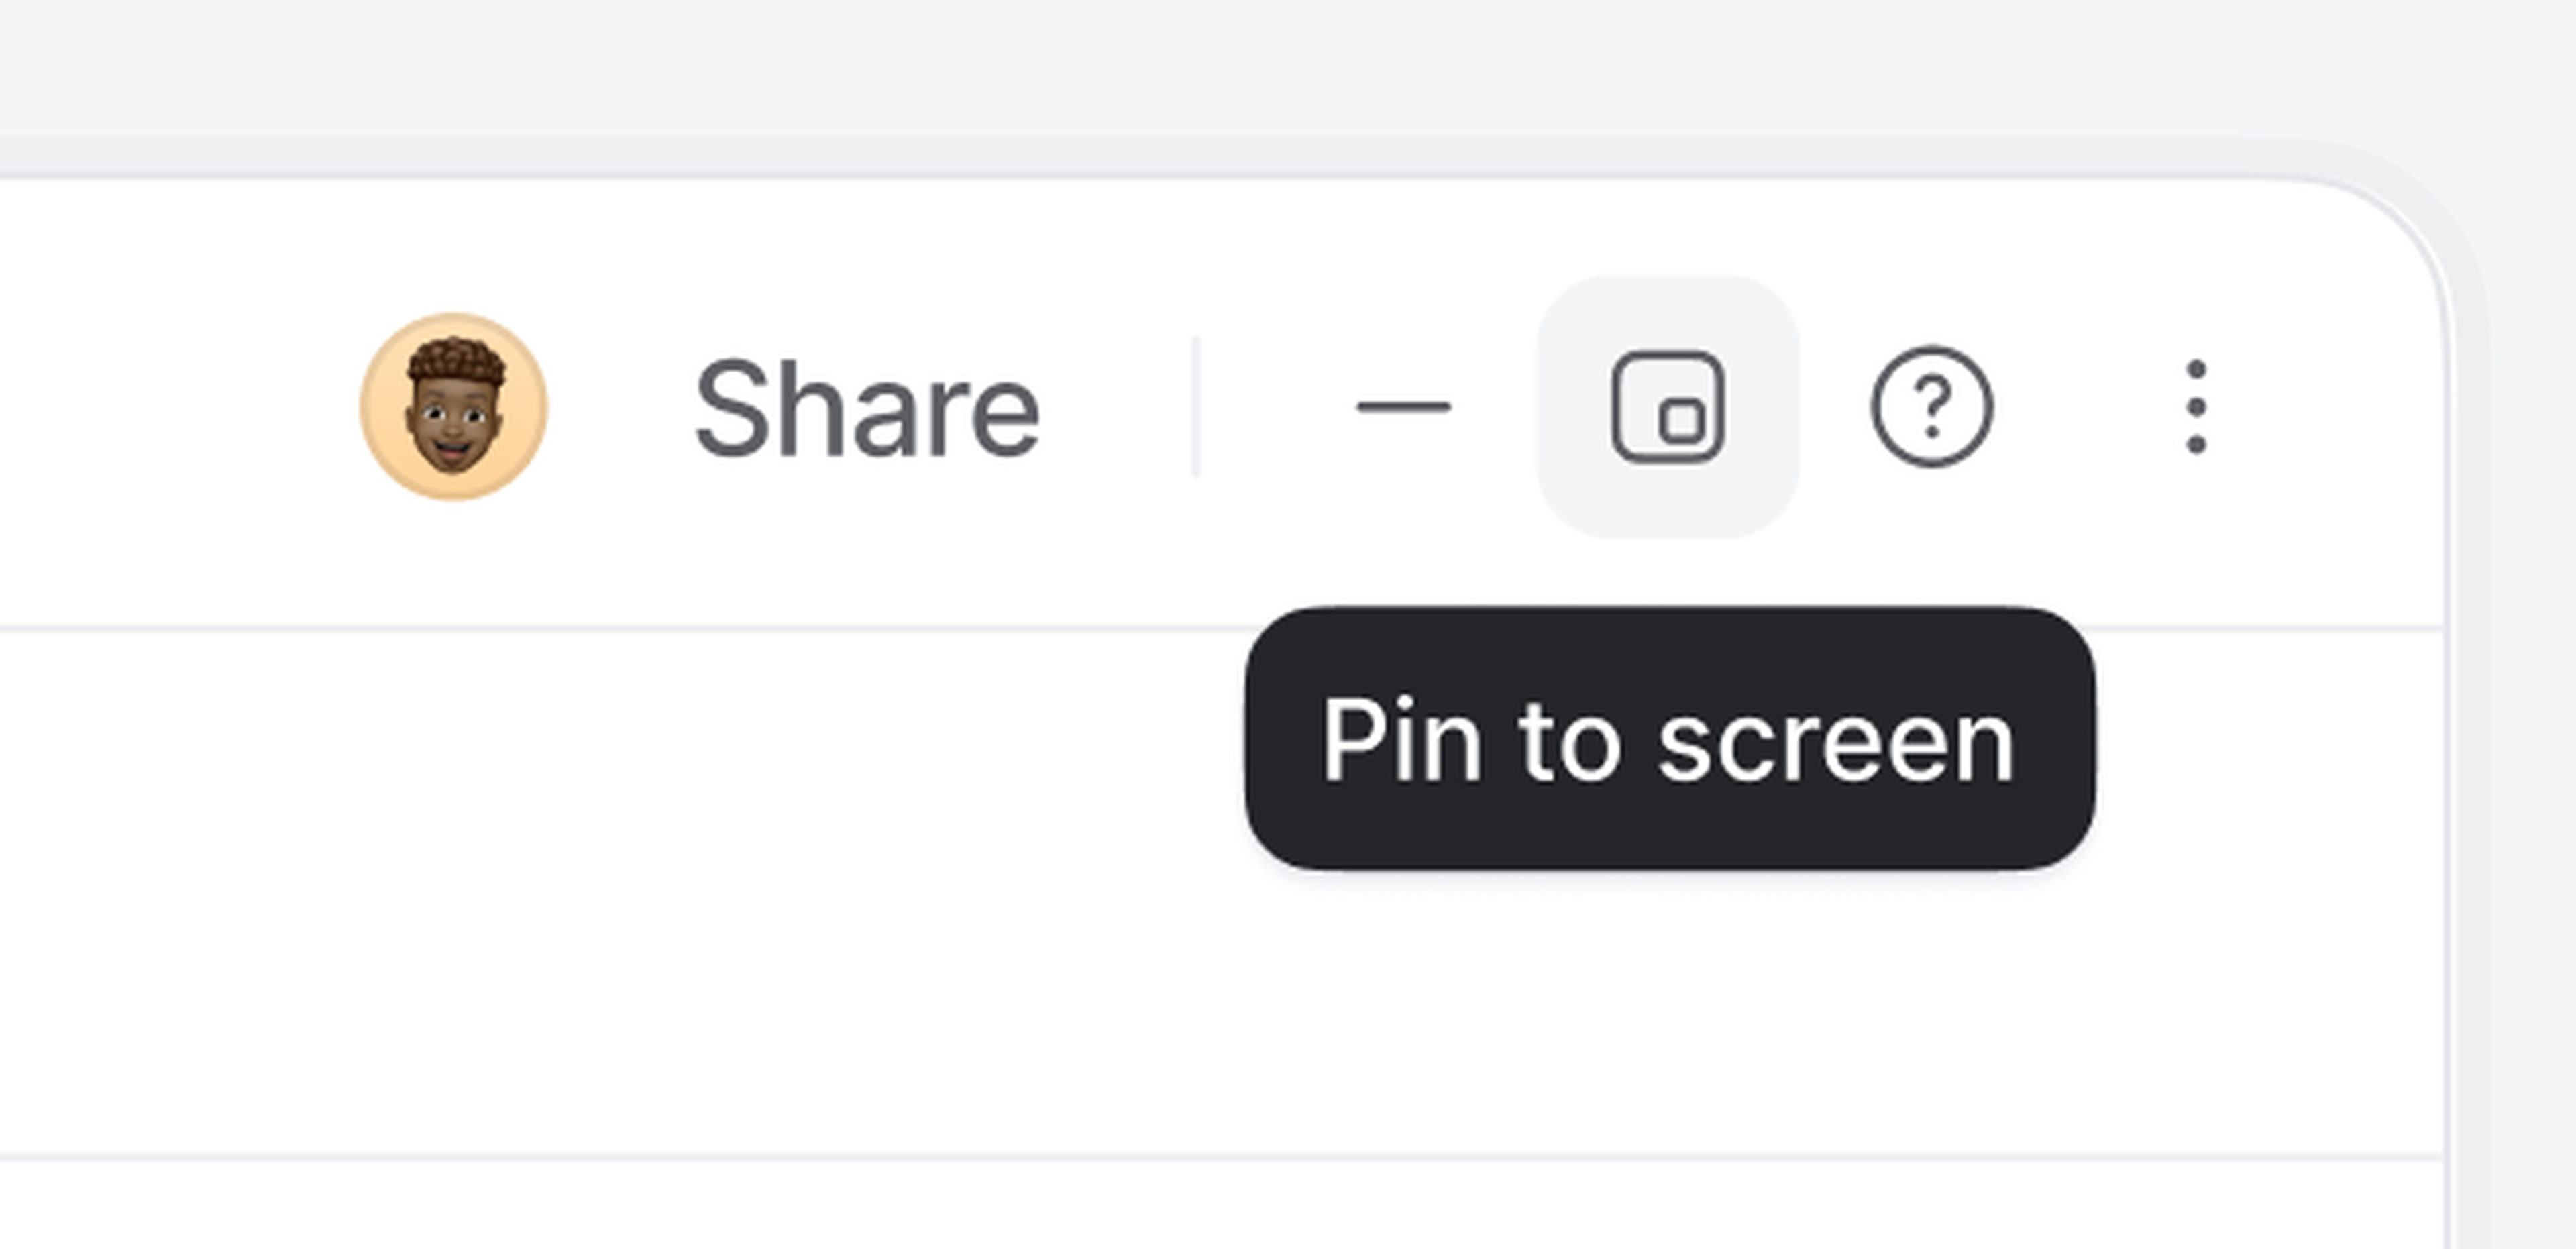Open account menu from avatar
Image resolution: width=2576 pixels, height=1249 pixels.
click(453, 407)
